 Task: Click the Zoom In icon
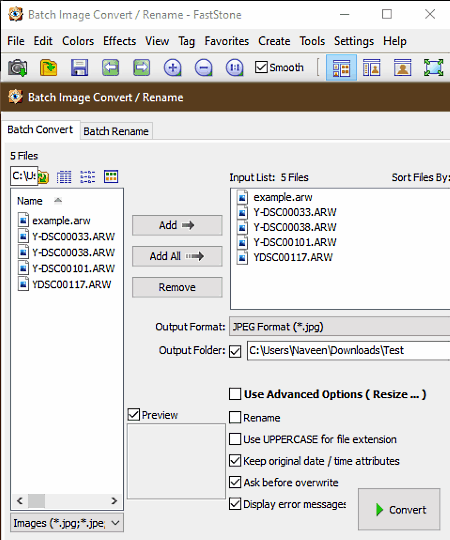click(x=172, y=68)
